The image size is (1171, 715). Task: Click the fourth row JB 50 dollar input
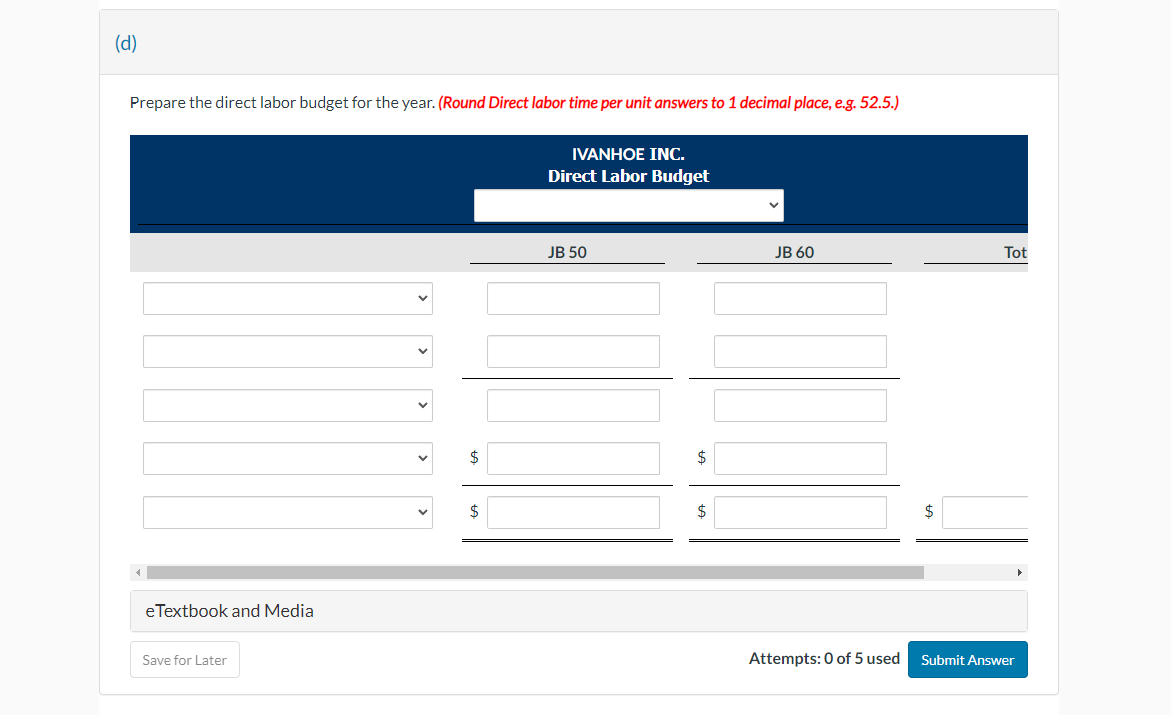(573, 458)
